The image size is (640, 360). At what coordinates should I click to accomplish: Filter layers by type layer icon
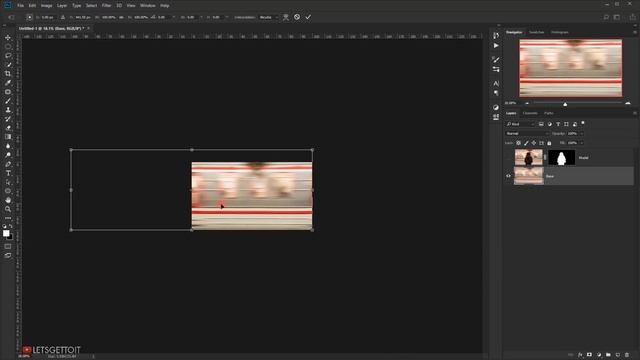pos(558,124)
